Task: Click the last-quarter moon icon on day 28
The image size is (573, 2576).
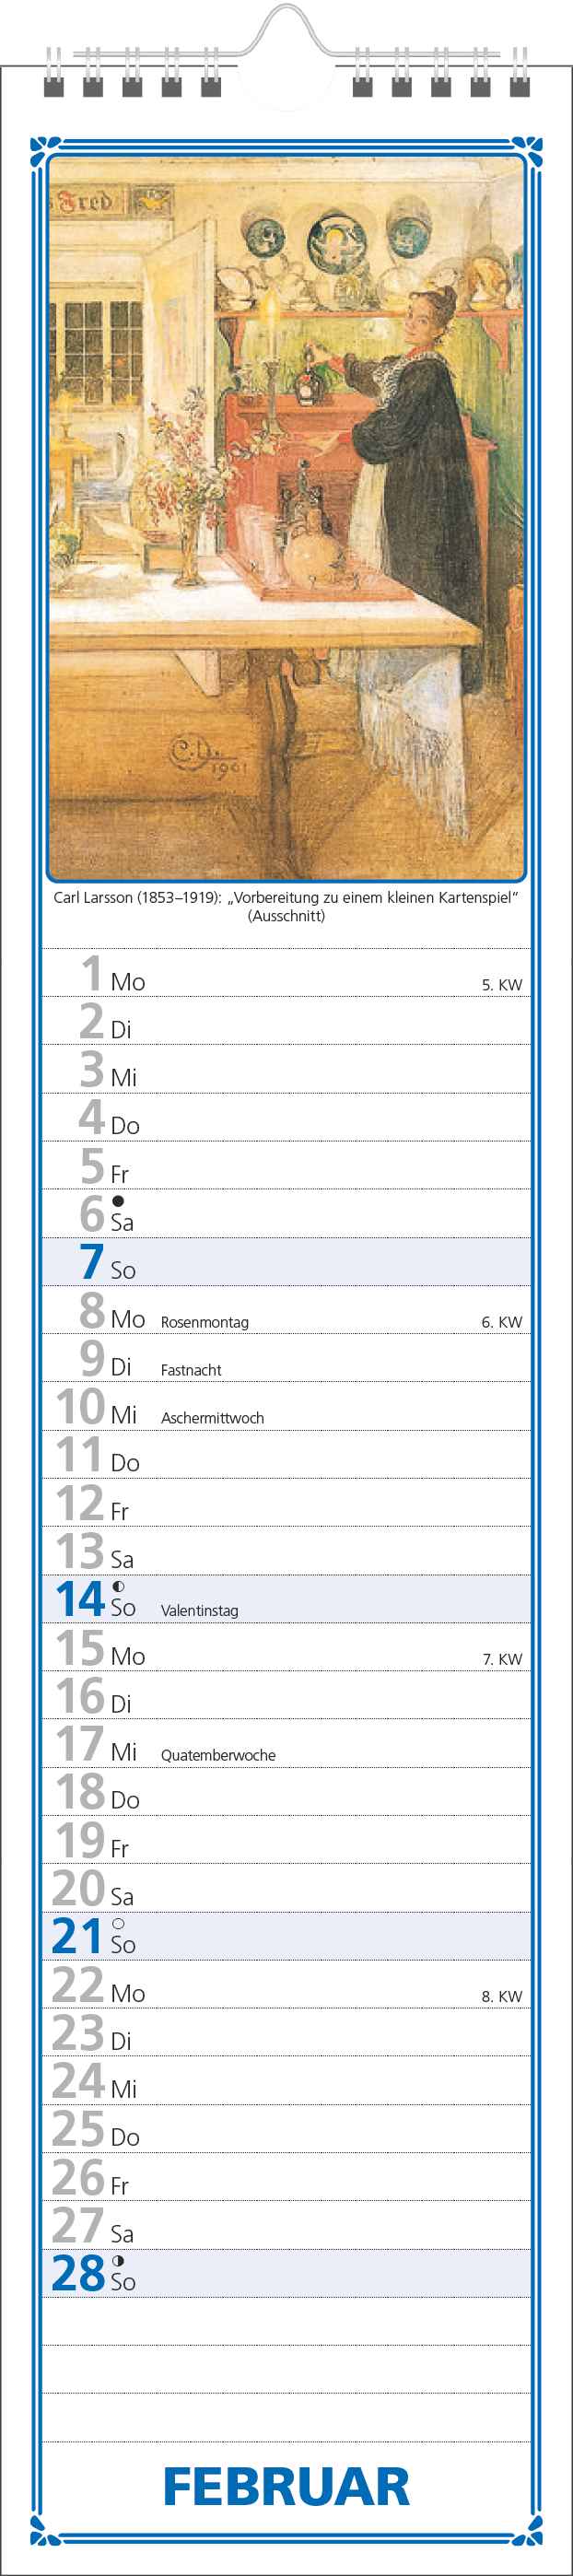Action: 118,2260
